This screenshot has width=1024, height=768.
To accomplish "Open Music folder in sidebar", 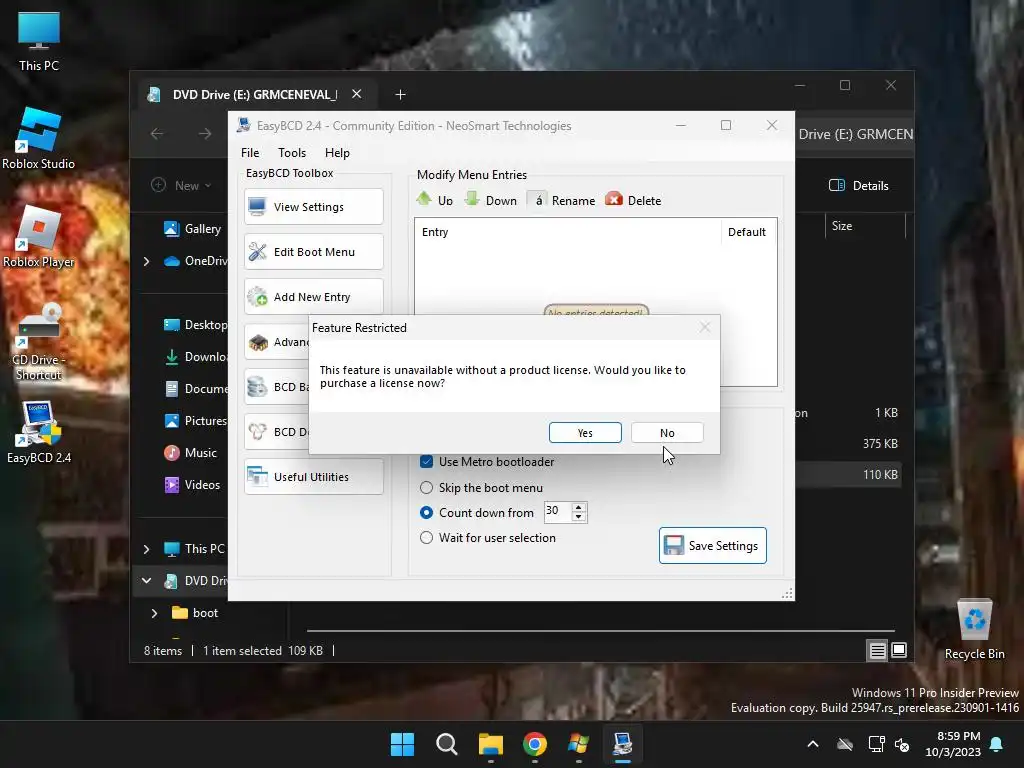I will pyautogui.click(x=191, y=453).
